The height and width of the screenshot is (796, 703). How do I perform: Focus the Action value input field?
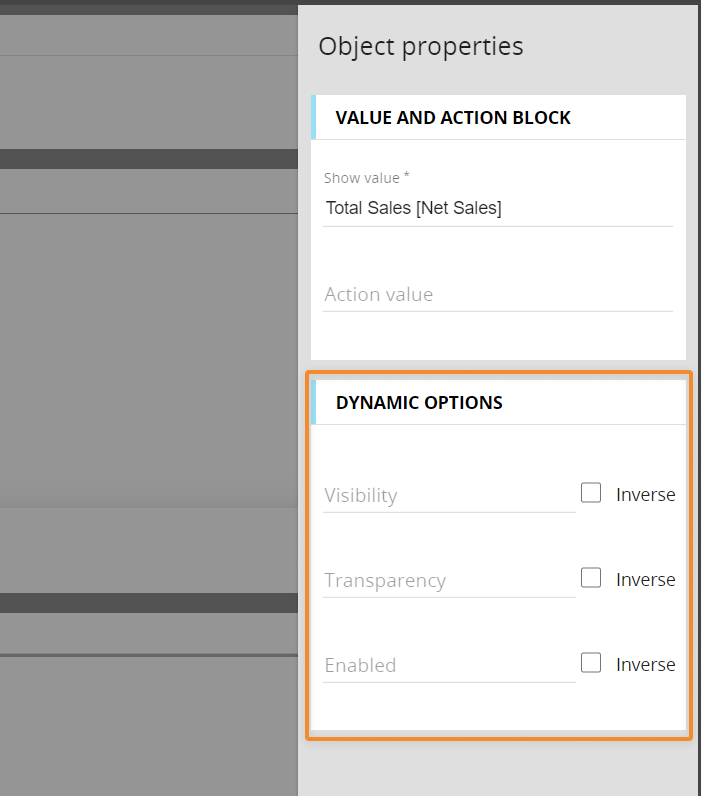point(498,295)
